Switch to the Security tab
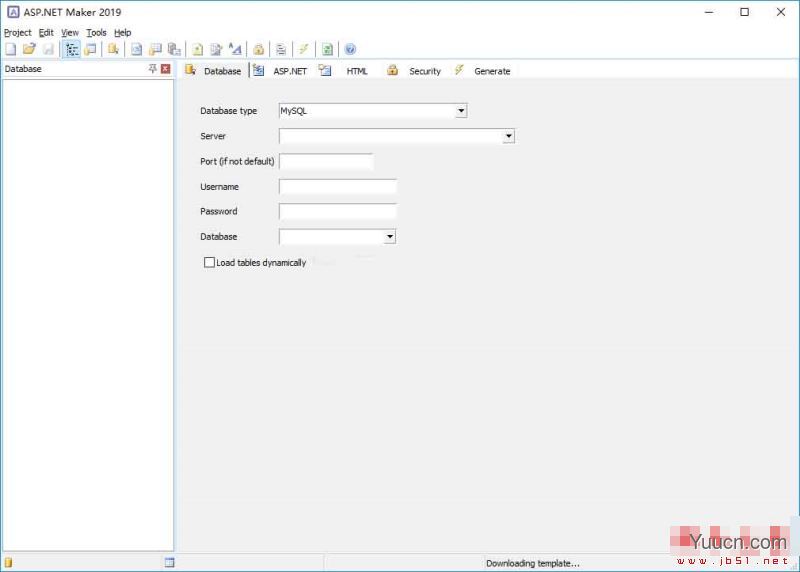 [414, 71]
